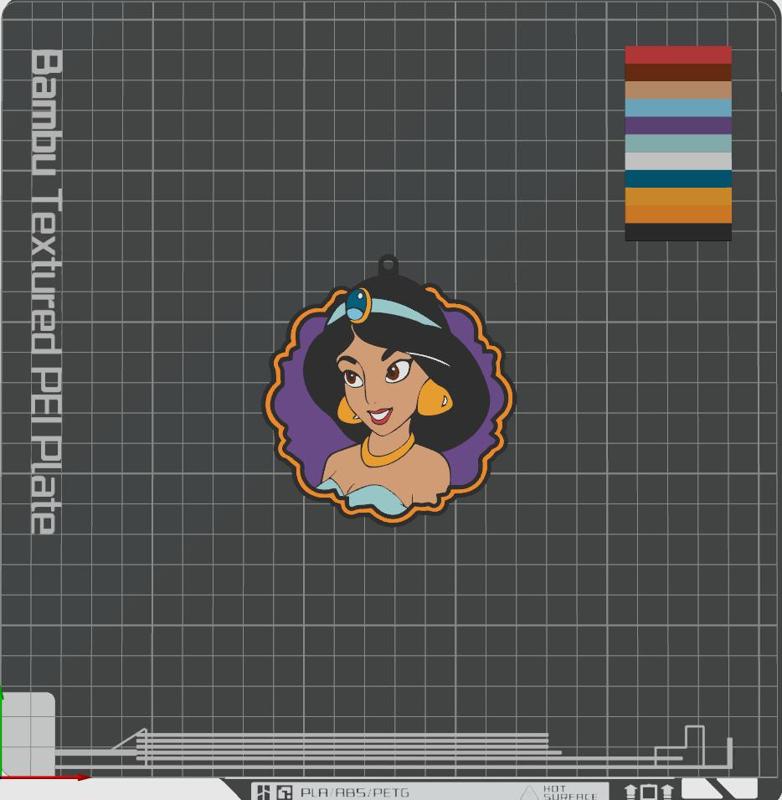Screen dimensions: 782x800
Task: Click the keychain ring loop atop the model
Action: point(388,265)
